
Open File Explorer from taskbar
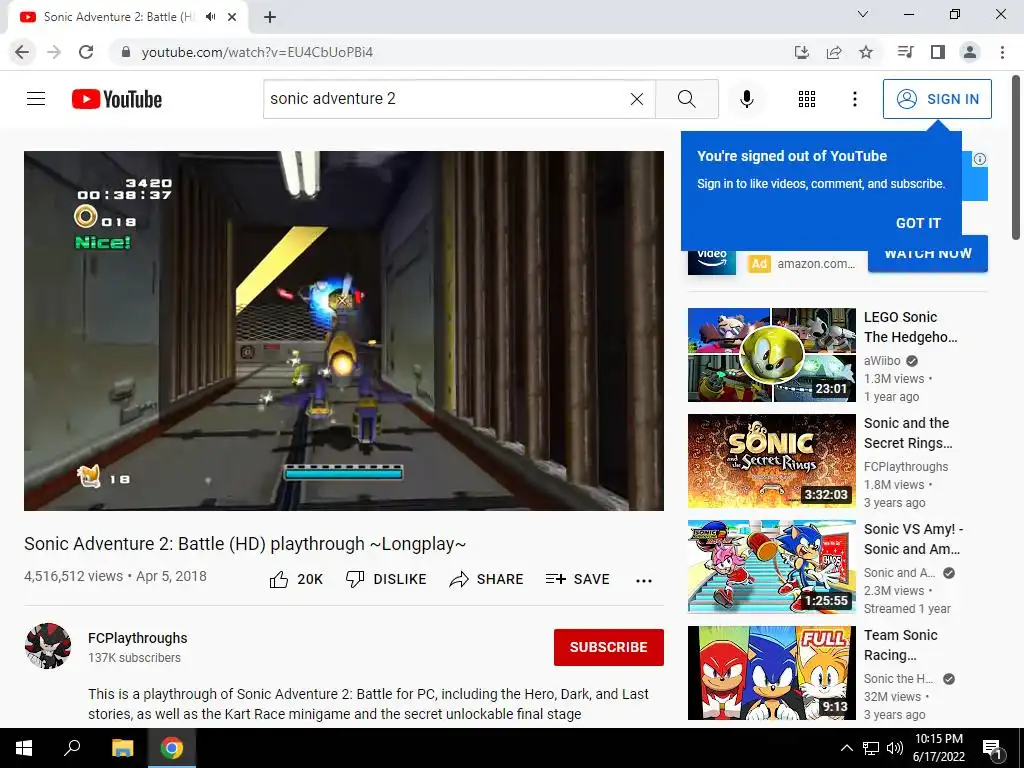(x=122, y=748)
